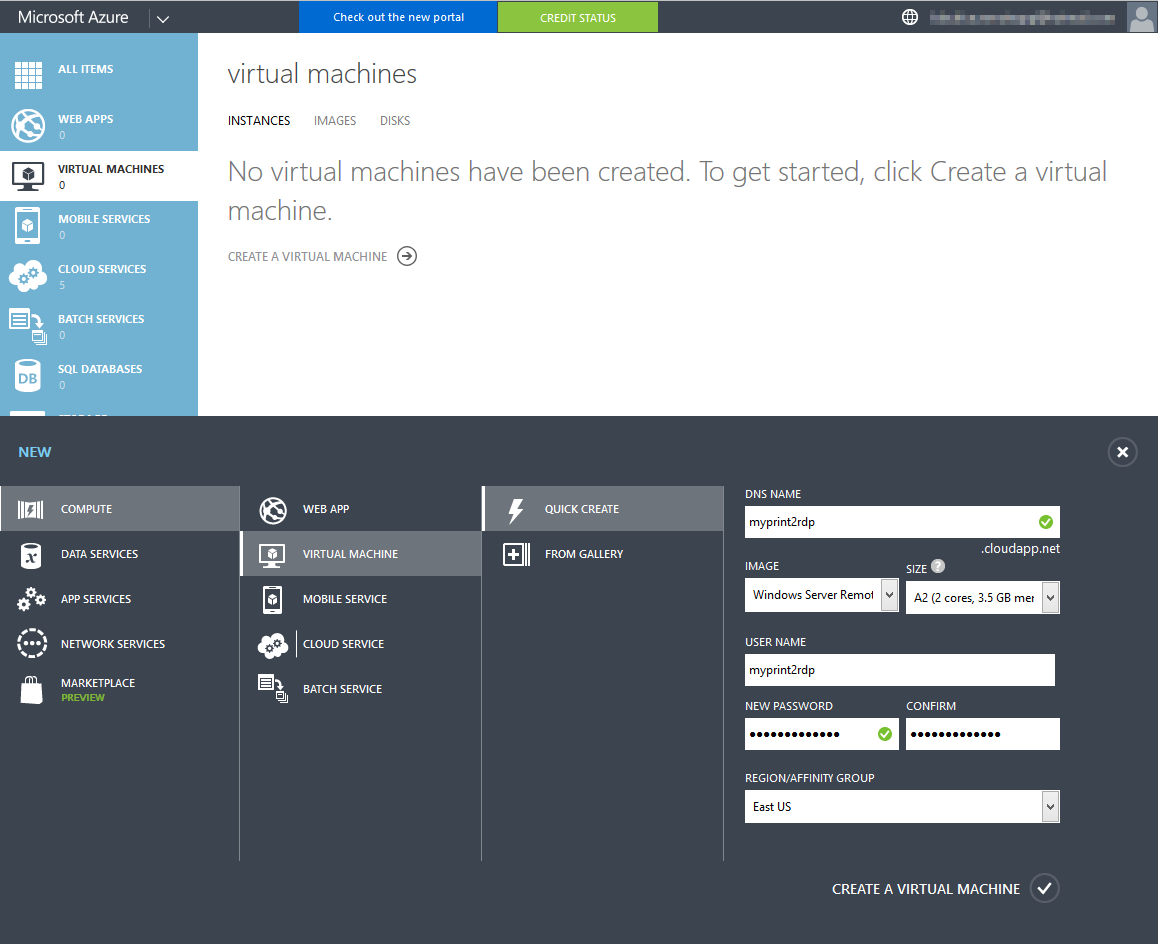Select App Services in the New menu

tap(120, 599)
